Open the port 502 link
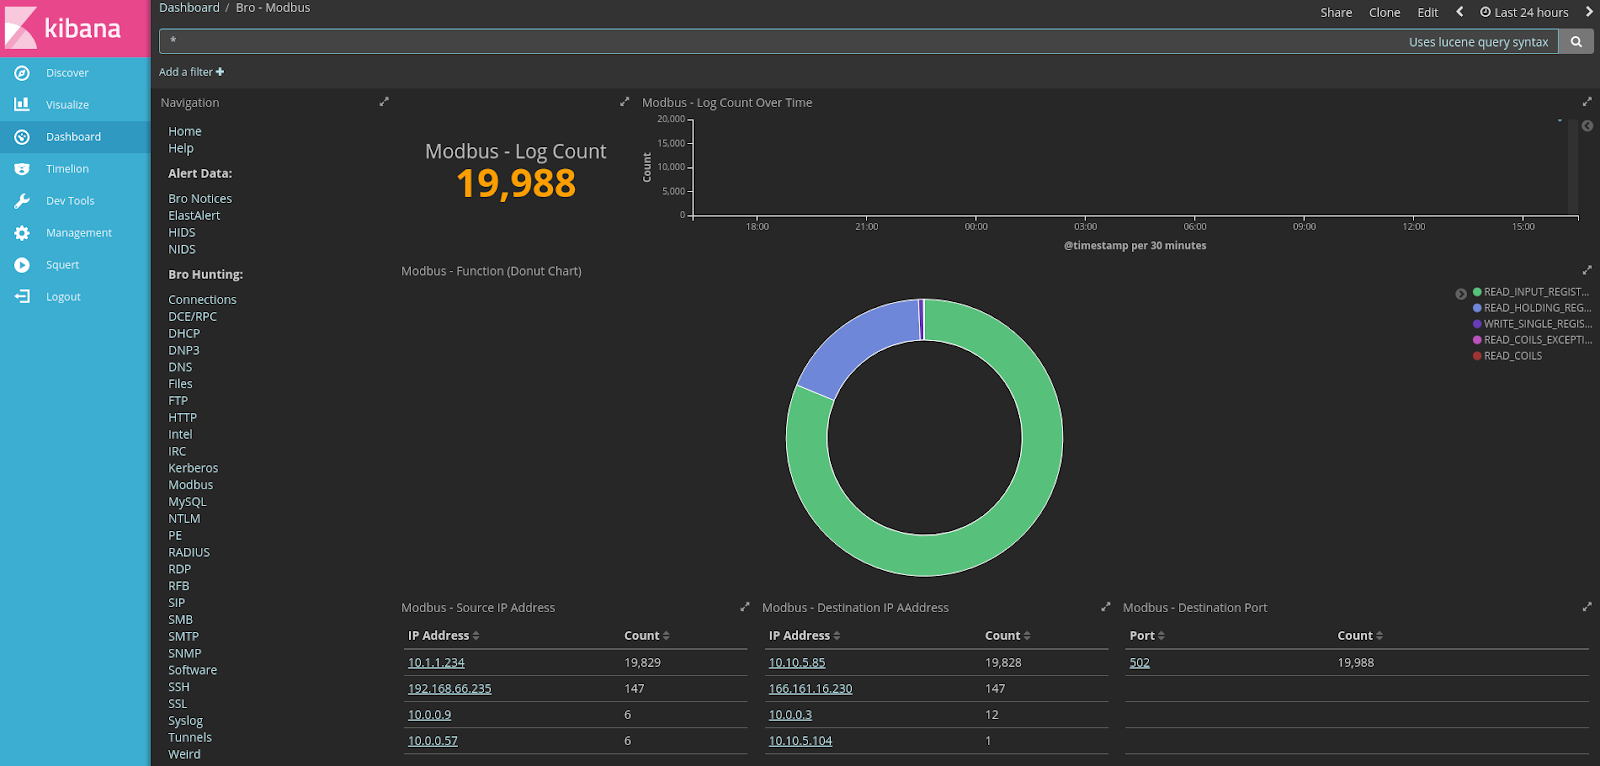The width and height of the screenshot is (1600, 766). coord(1140,663)
